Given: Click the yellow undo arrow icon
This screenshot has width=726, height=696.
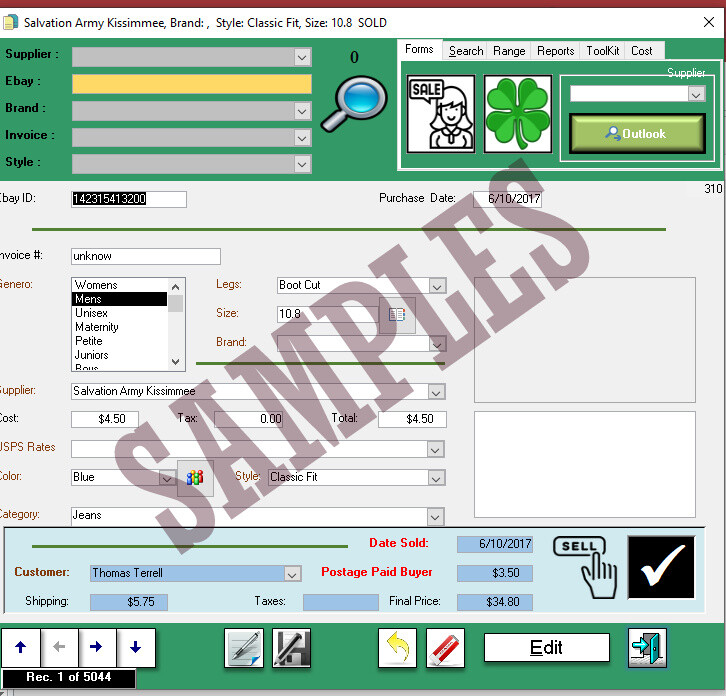Looking at the screenshot, I should pos(397,648).
